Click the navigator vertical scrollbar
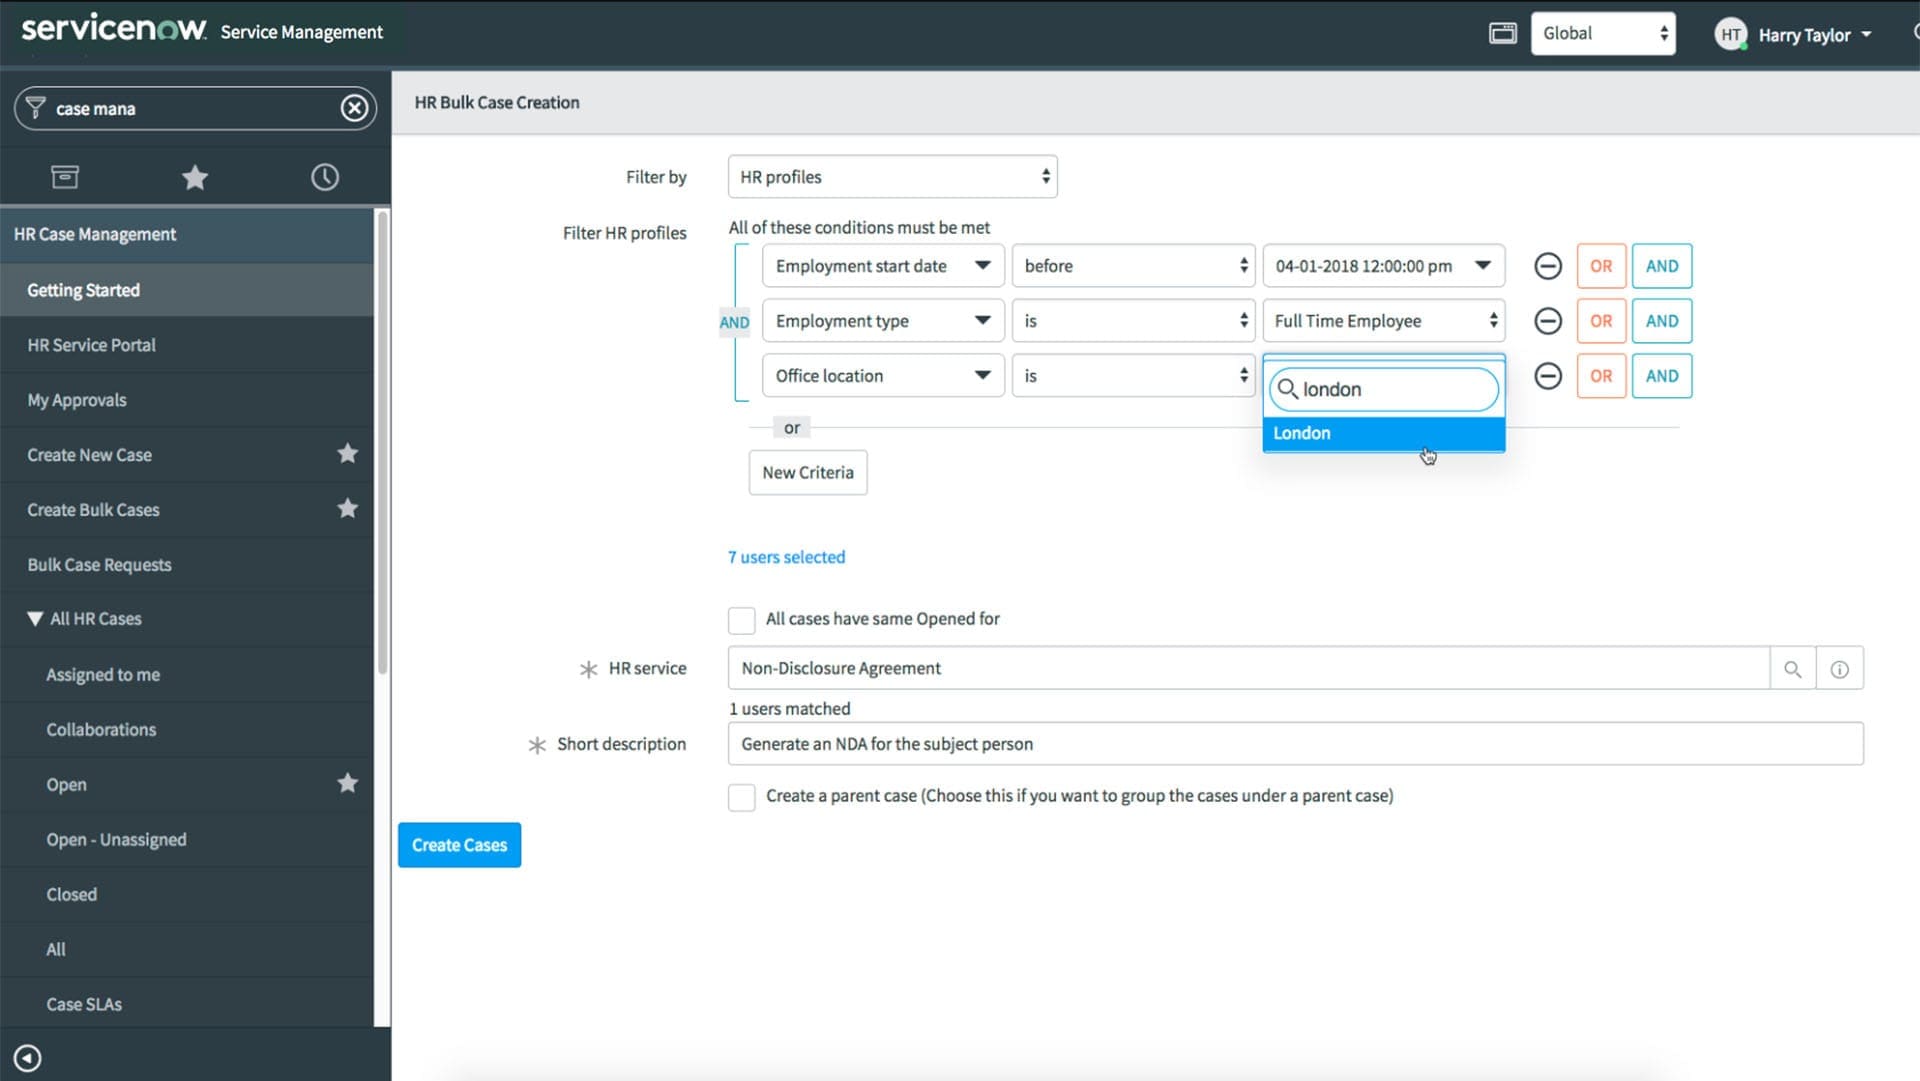1920x1081 pixels. point(382,440)
